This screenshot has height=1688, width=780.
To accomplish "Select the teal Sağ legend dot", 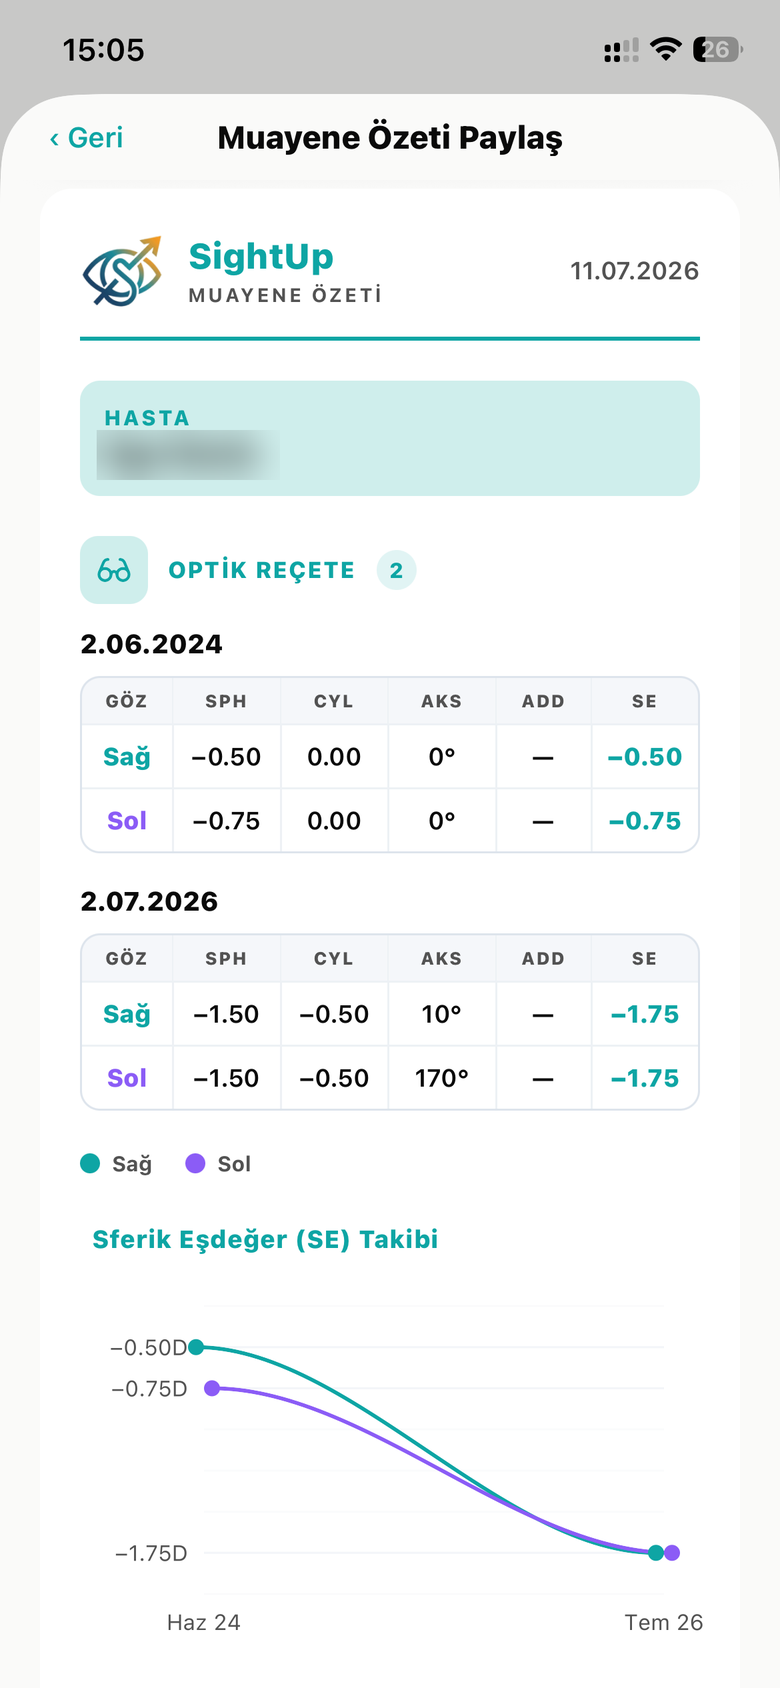I will [x=90, y=1163].
